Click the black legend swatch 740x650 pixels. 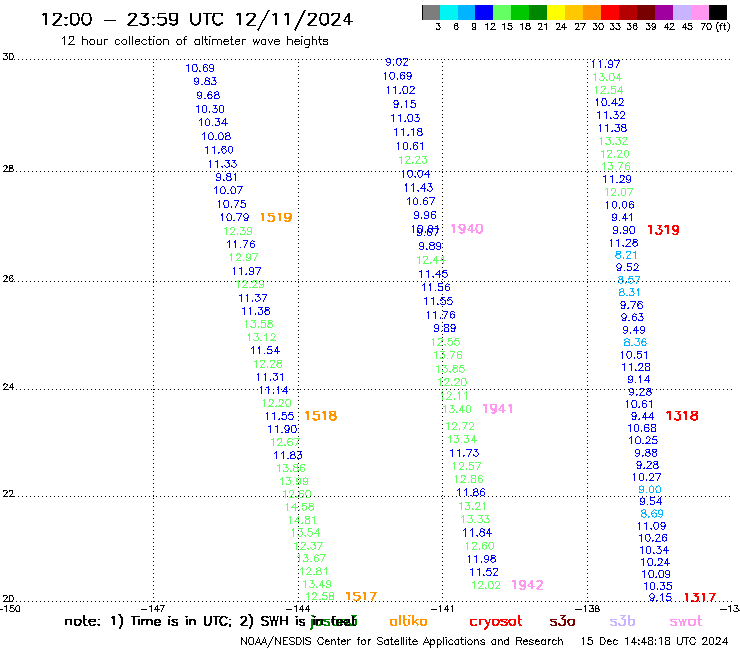[x=717, y=12]
